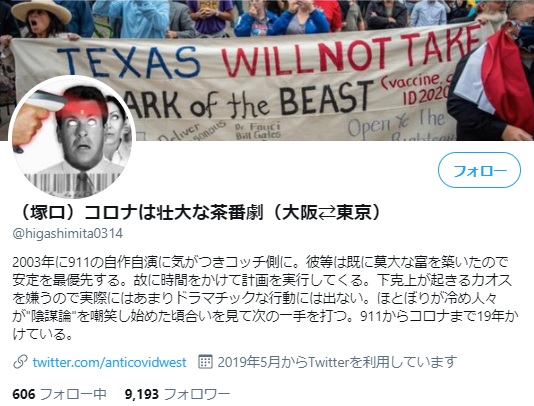534x406 pixels.
Task: Click the woman in straw hat in header
Action: coord(43,19)
